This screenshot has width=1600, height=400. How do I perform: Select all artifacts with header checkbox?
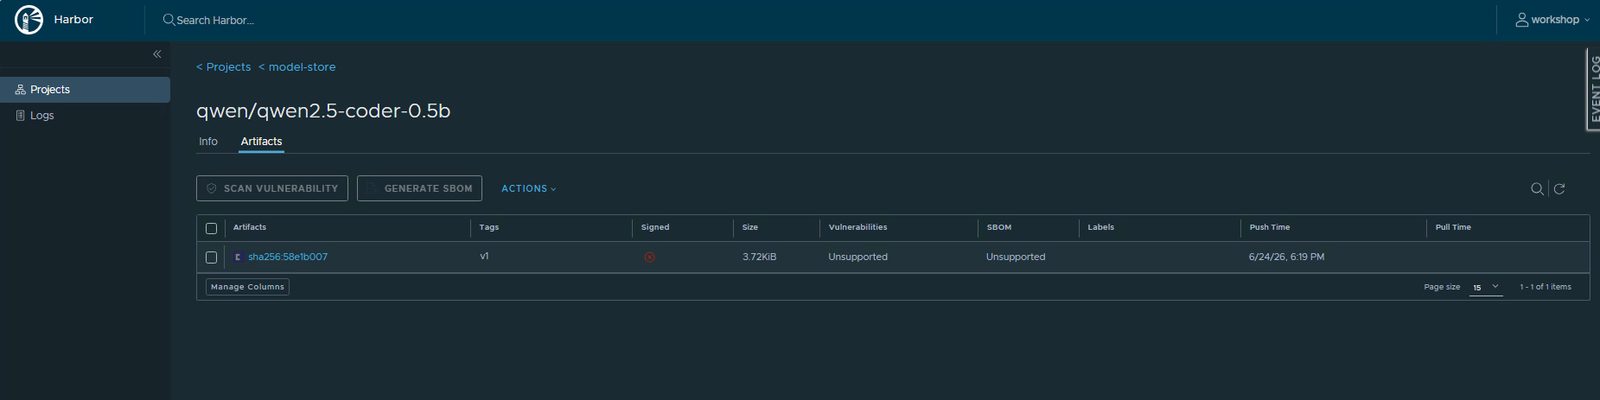pyautogui.click(x=211, y=228)
